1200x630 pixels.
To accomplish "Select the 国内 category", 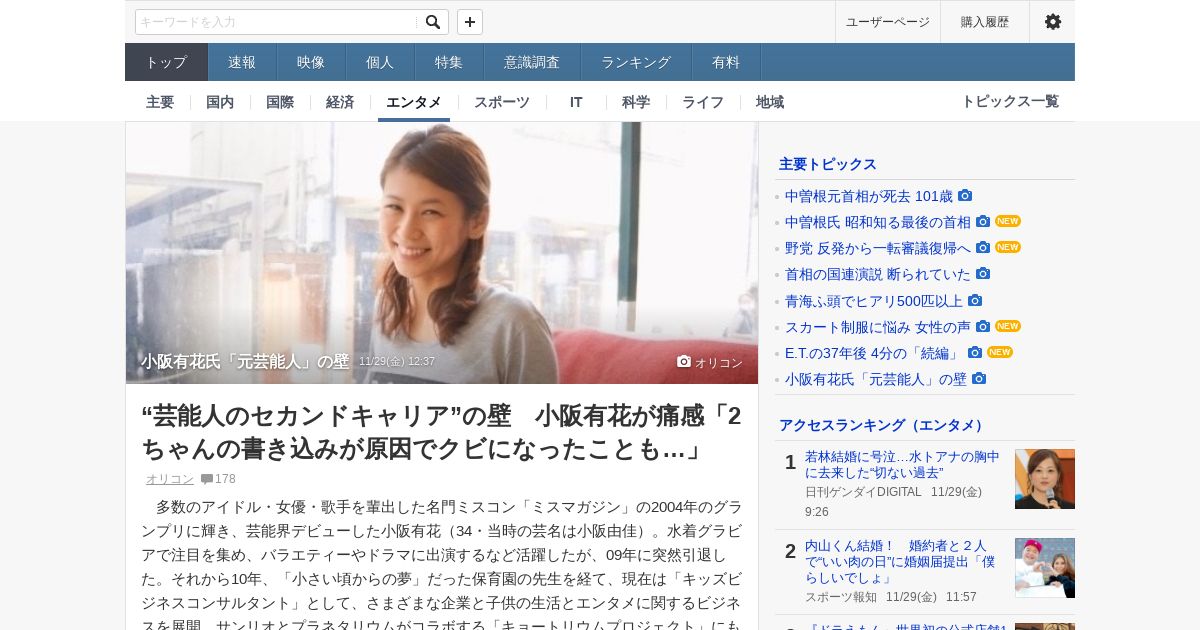I will point(220,102).
